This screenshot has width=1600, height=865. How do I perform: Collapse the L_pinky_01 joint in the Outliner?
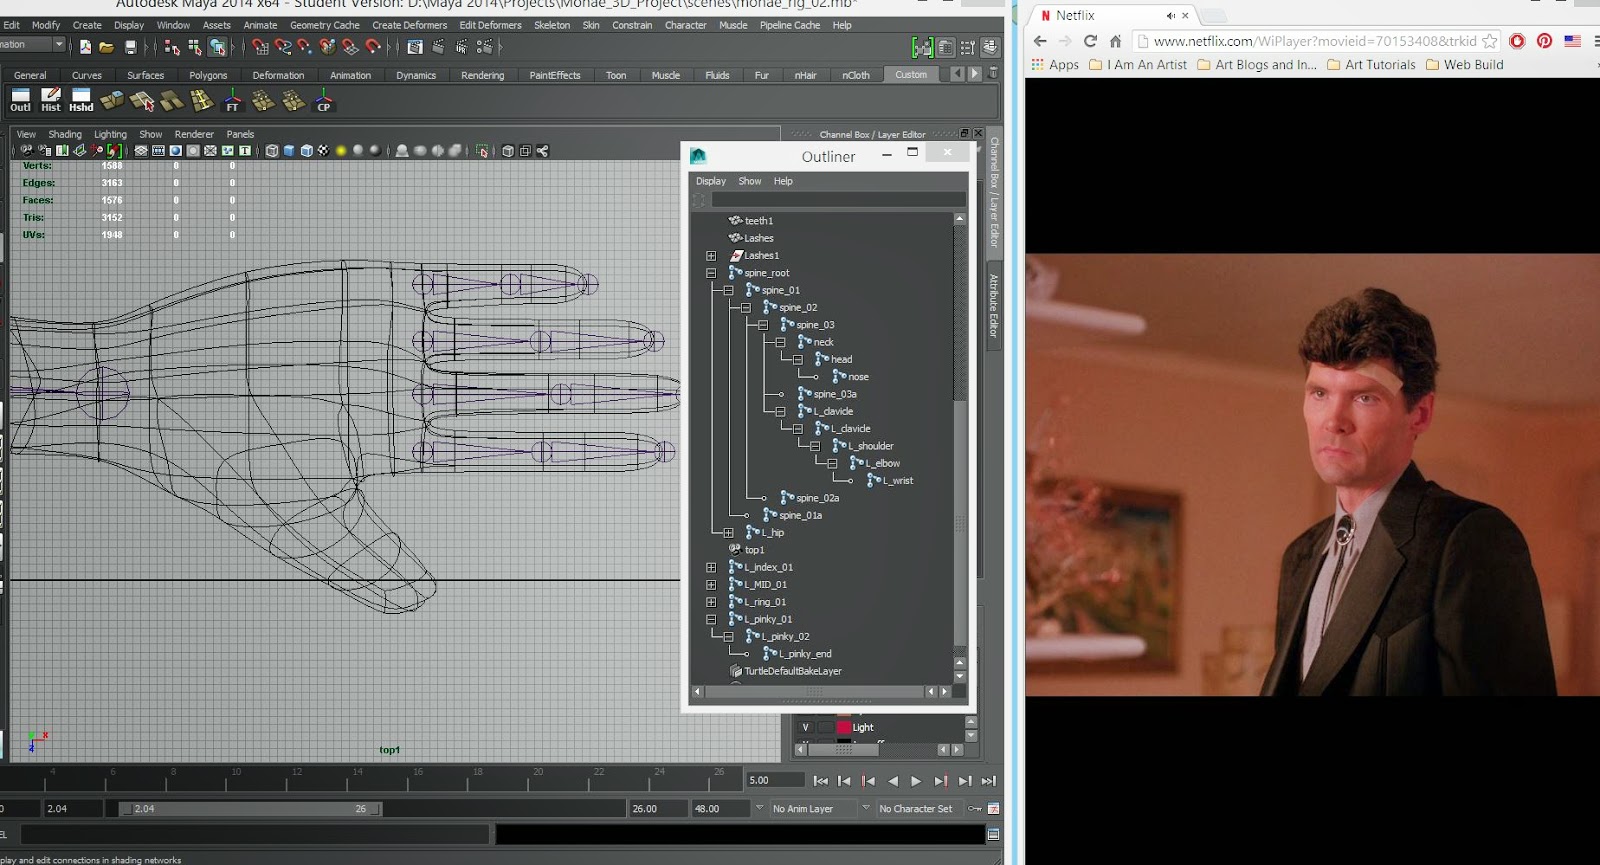pyautogui.click(x=711, y=619)
